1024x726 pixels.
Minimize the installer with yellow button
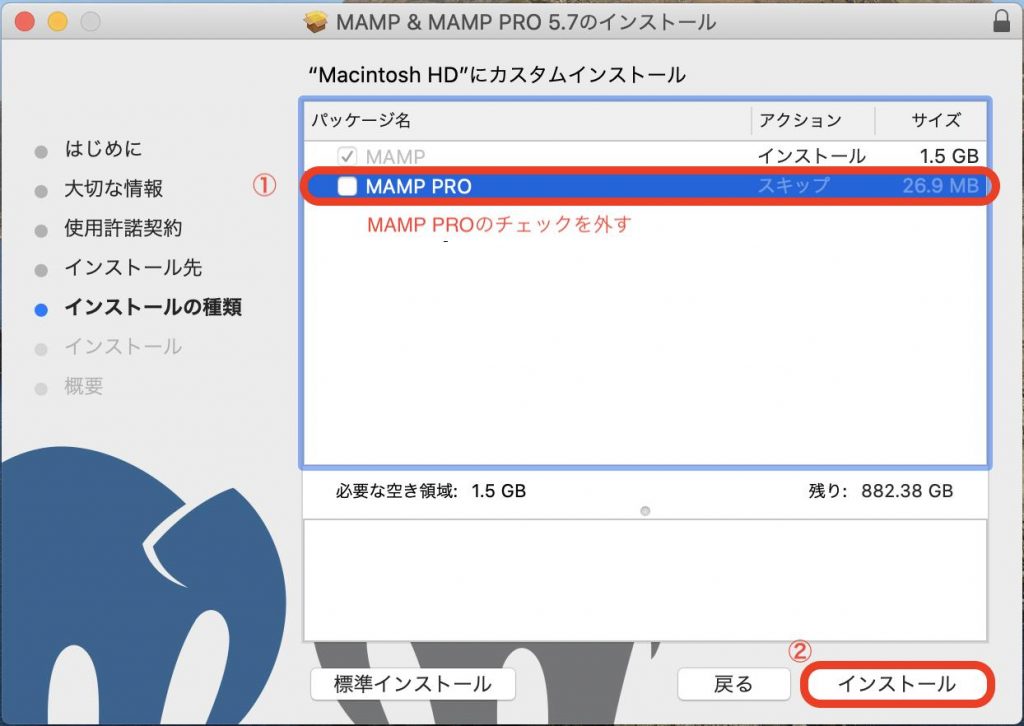[x=57, y=22]
